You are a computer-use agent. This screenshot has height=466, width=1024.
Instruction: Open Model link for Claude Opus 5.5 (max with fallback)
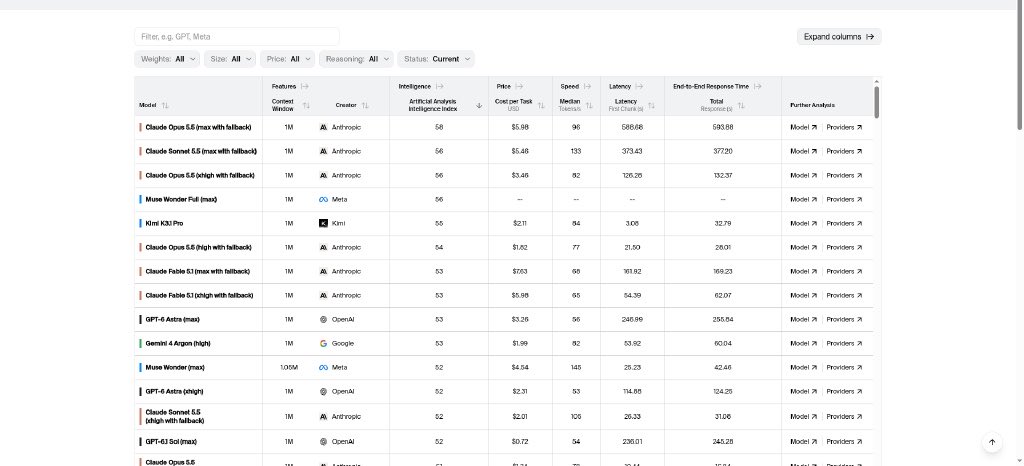tap(803, 127)
